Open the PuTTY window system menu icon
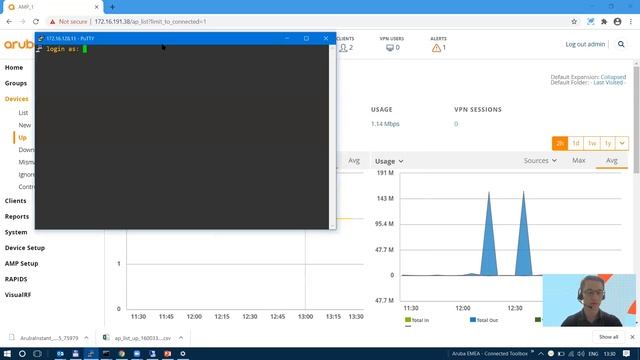 tap(40, 38)
